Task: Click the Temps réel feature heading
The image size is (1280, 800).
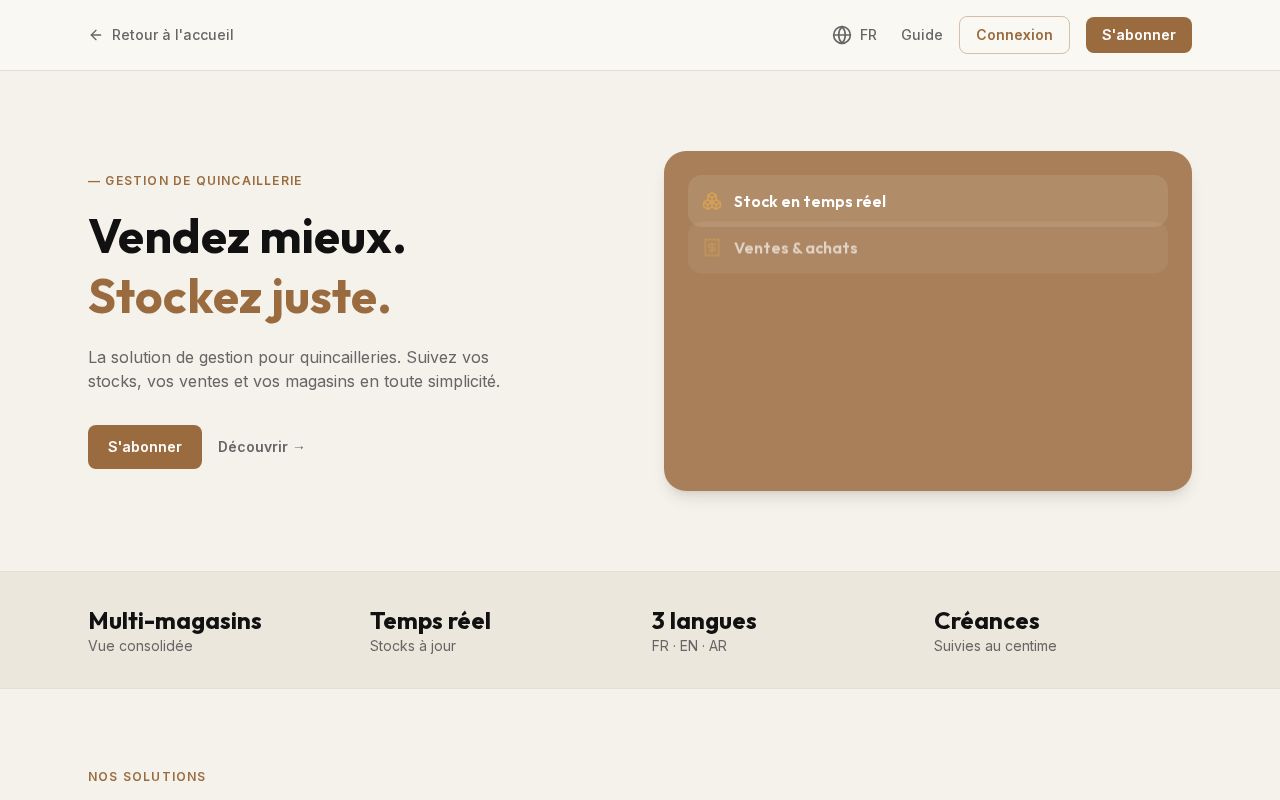Action: 430,621
